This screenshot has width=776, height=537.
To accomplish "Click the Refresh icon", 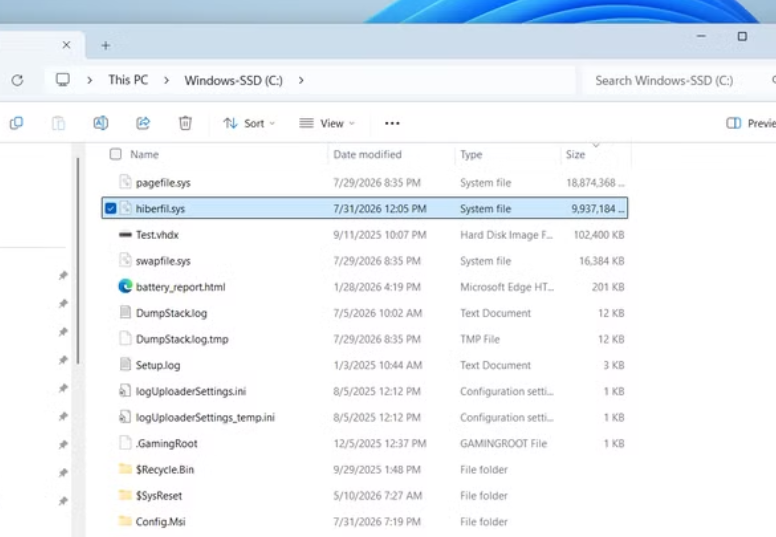I will click(17, 80).
